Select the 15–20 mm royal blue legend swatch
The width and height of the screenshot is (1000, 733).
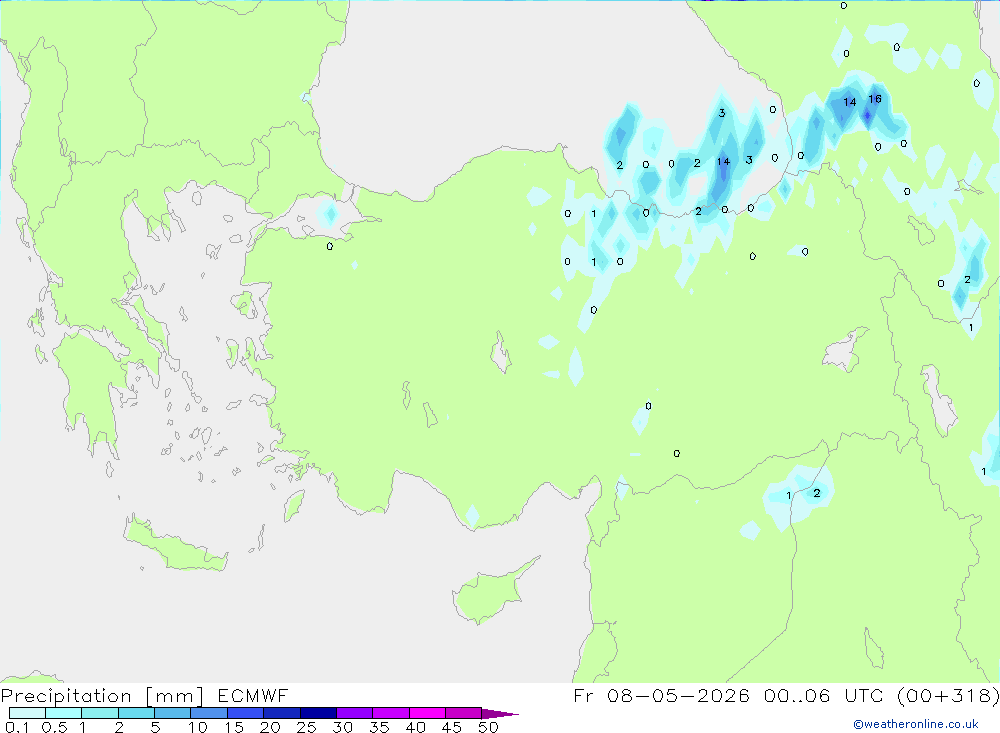245,713
